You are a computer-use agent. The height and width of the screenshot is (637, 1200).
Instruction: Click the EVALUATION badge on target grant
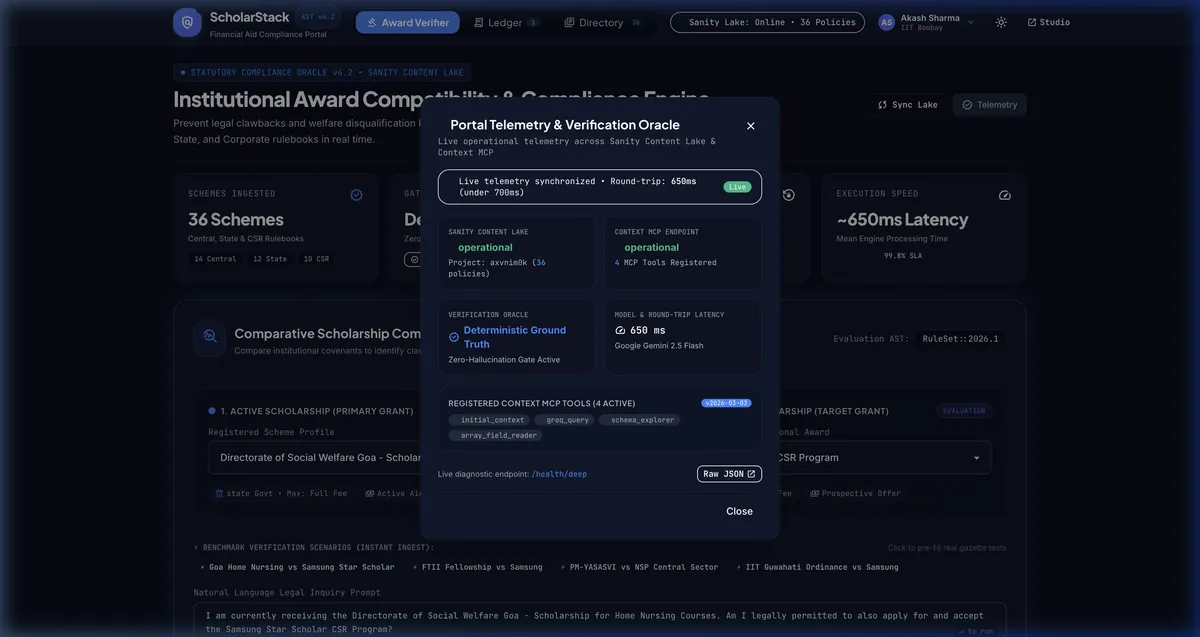click(964, 410)
